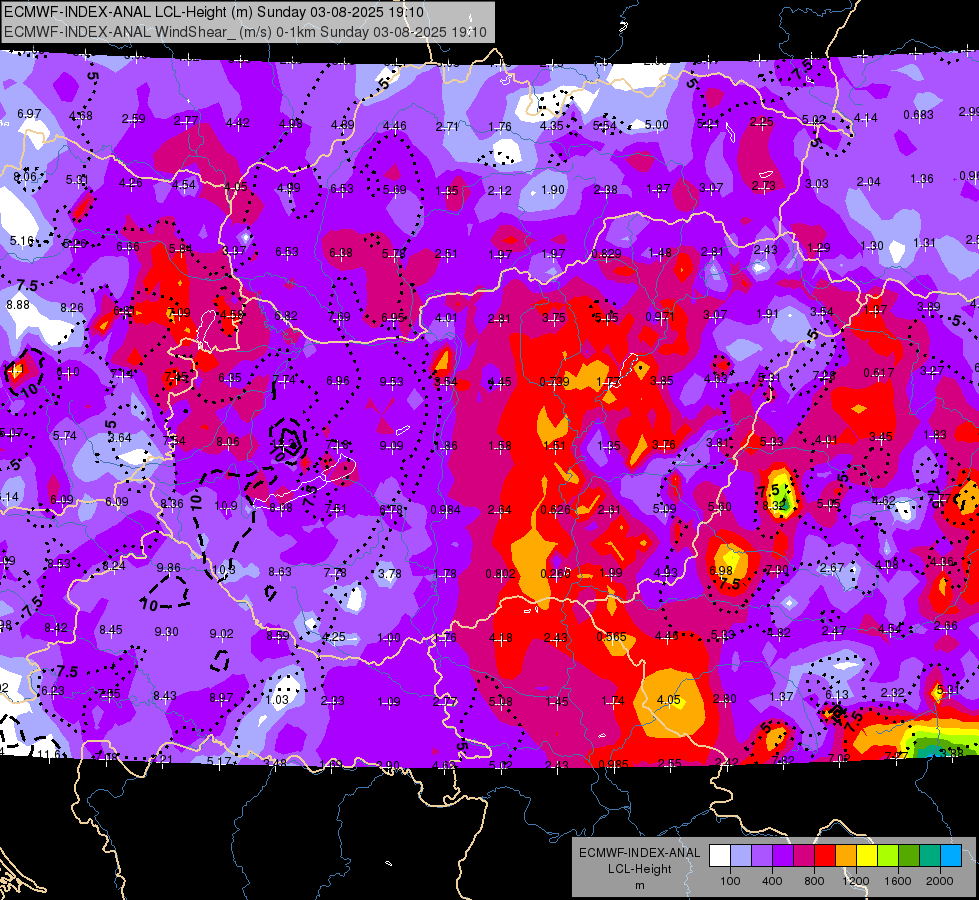This screenshot has width=979, height=900.
Task: Click the legend tick label 400
Action: pos(772,881)
